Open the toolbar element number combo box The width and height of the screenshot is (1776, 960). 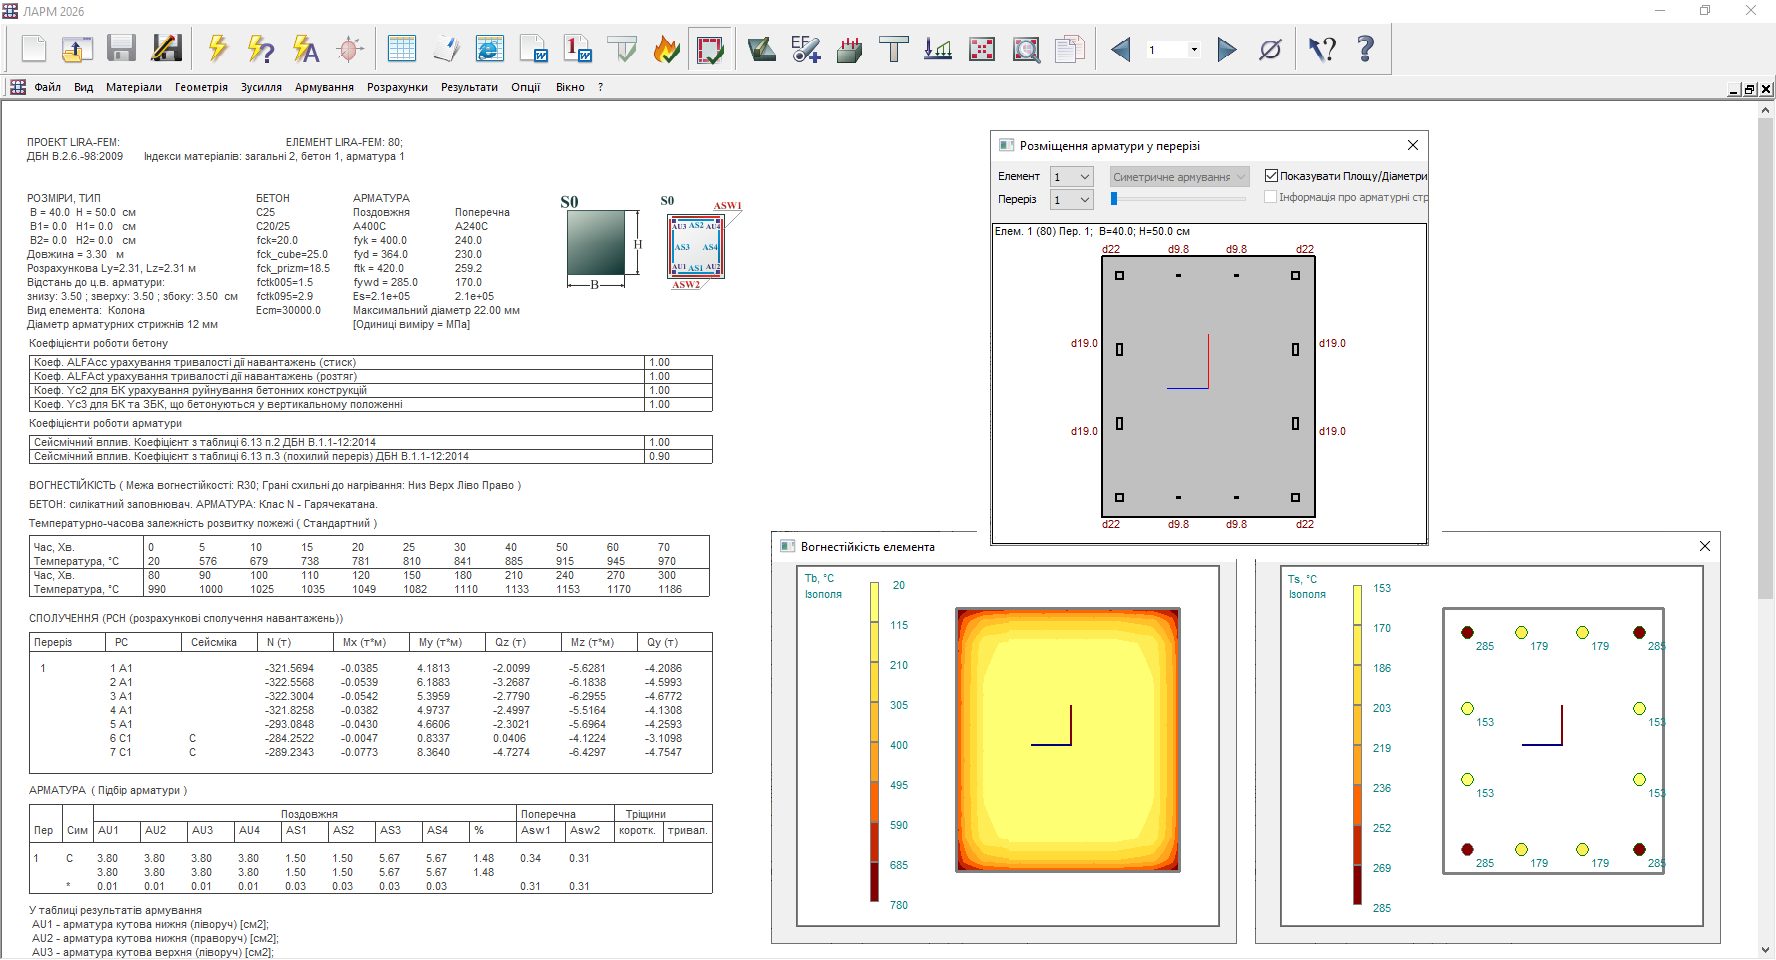(x=1194, y=49)
